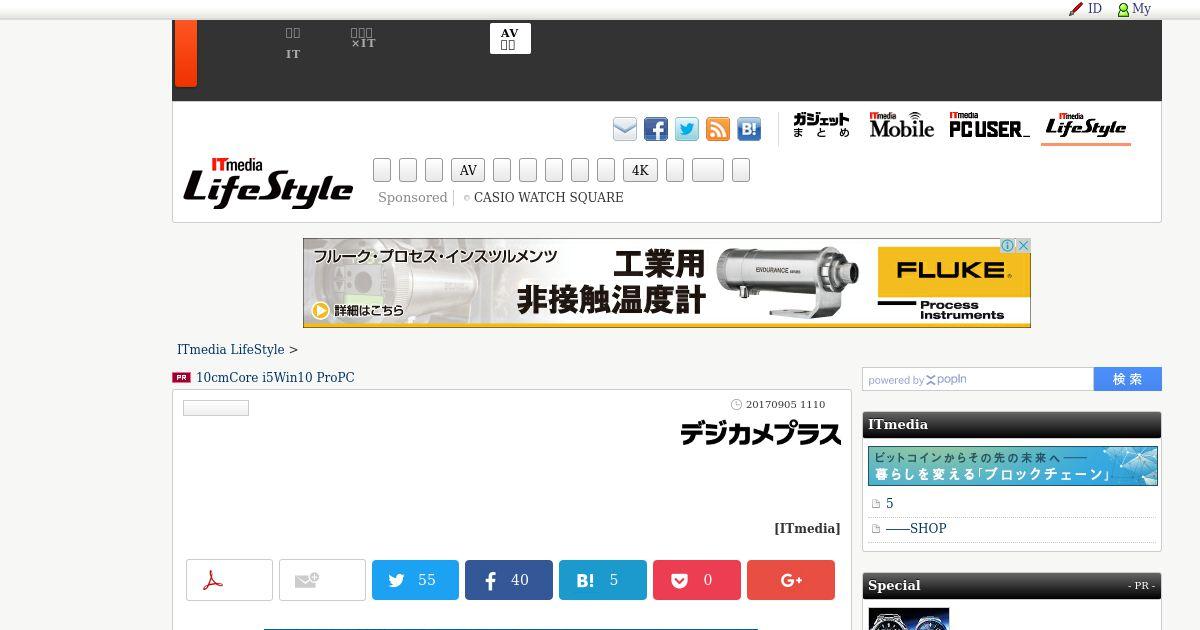Click the [ITmedia] author credit
Image resolution: width=1200 pixels, height=630 pixels.
point(807,529)
